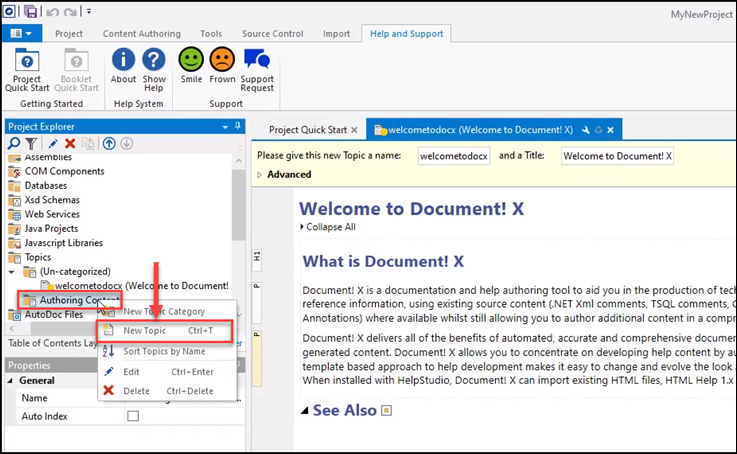Click the filter icon in Project Explorer
This screenshot has height=454, width=737.
31,144
